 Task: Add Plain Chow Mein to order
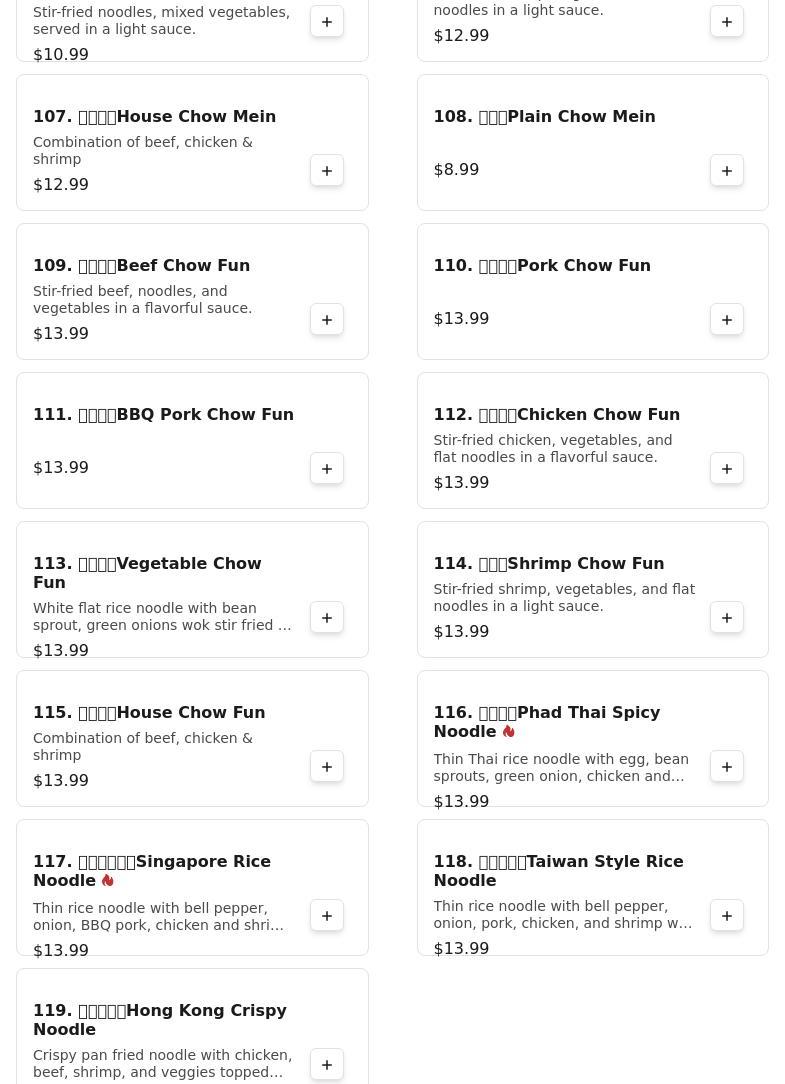pos(727,171)
